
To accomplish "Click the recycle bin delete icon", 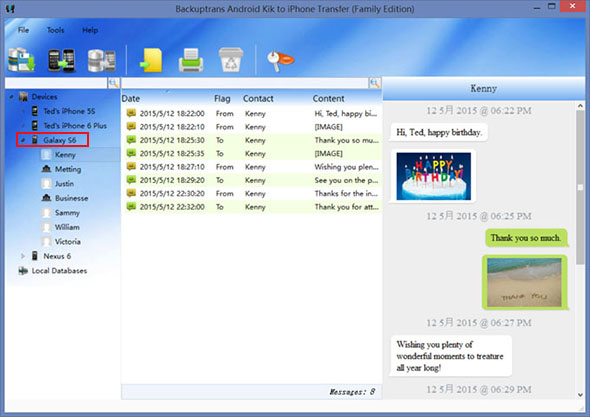I will (x=231, y=60).
